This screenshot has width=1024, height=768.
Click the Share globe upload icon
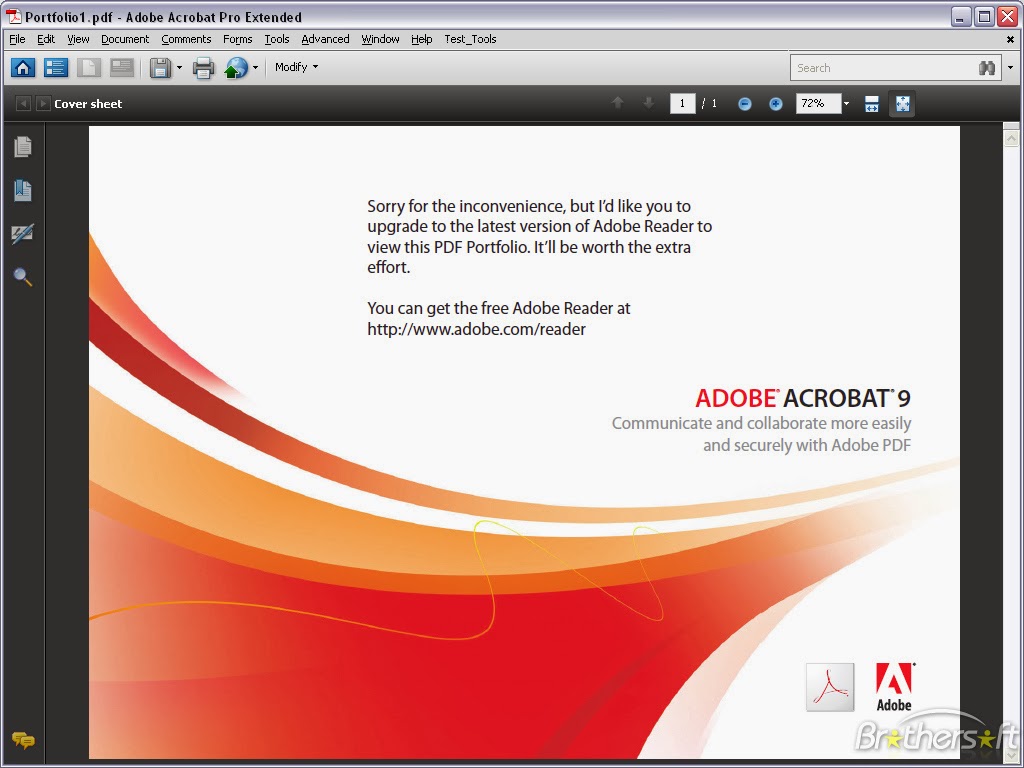(x=236, y=67)
